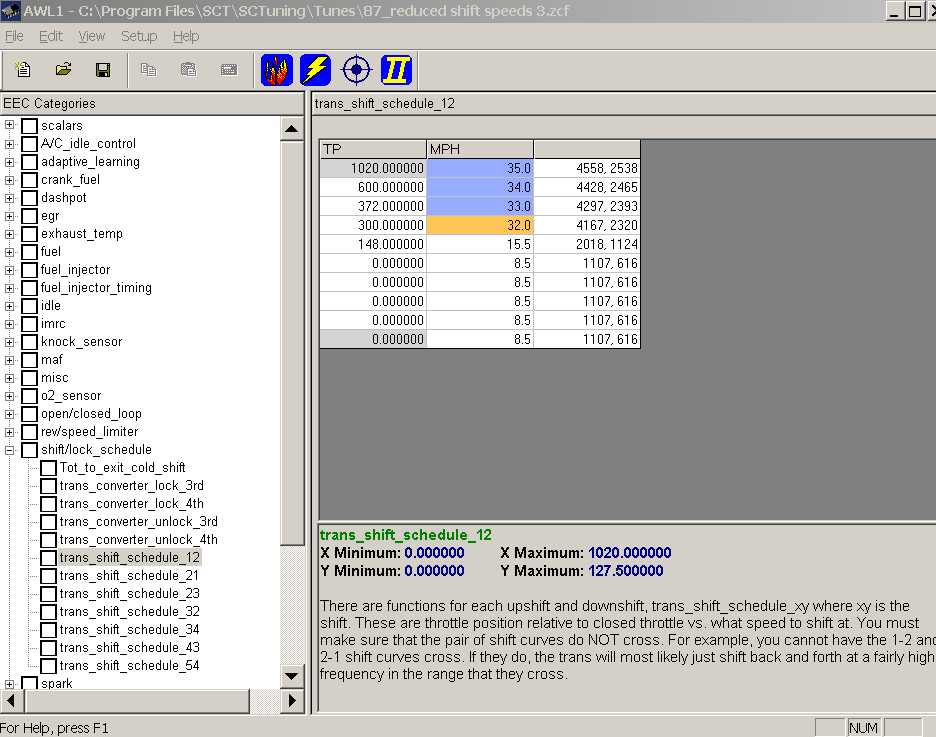The image size is (936, 737).
Task: Check the Tot_to_exit_cold_shift checkbox
Action: point(48,468)
